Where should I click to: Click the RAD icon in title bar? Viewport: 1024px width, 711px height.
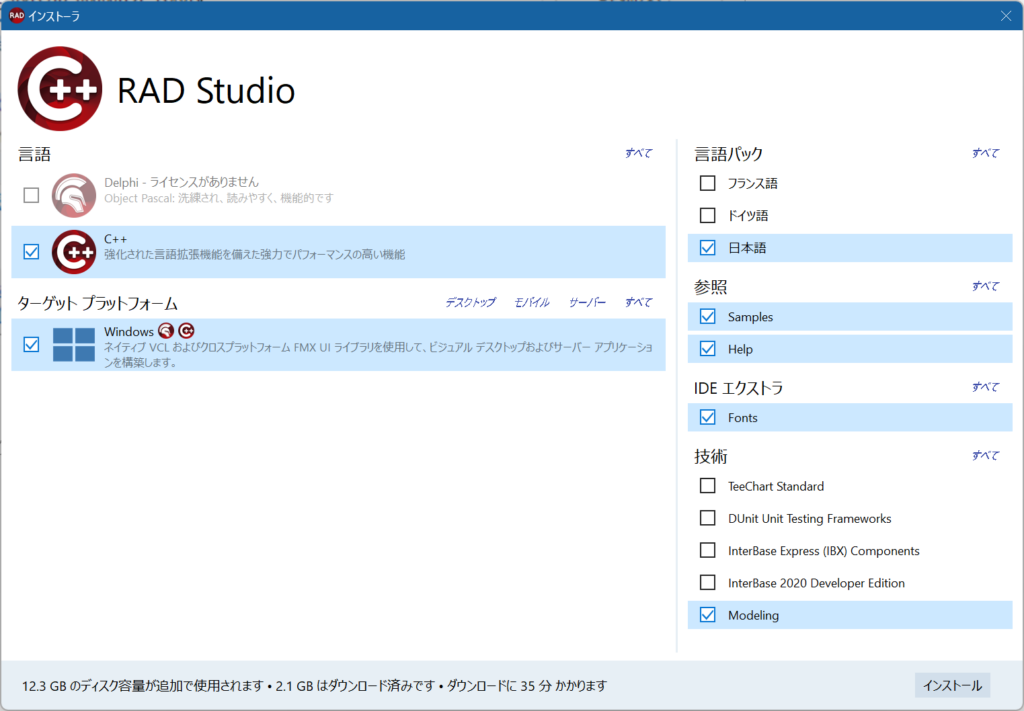coord(17,15)
